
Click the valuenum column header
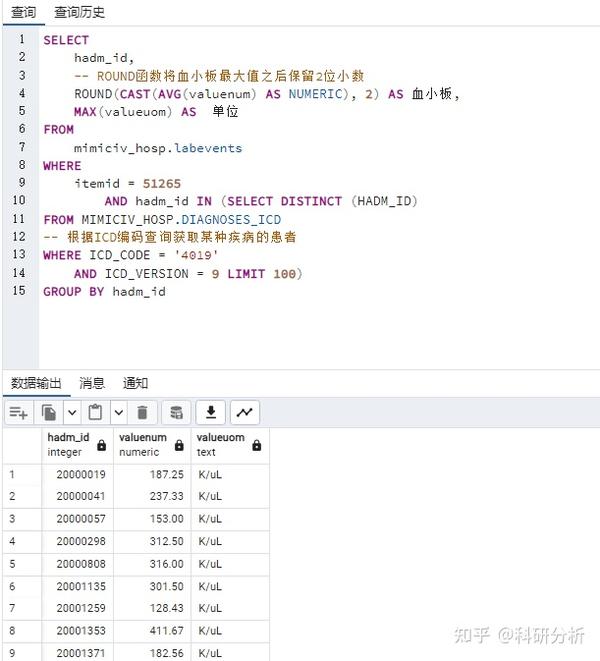point(152,446)
